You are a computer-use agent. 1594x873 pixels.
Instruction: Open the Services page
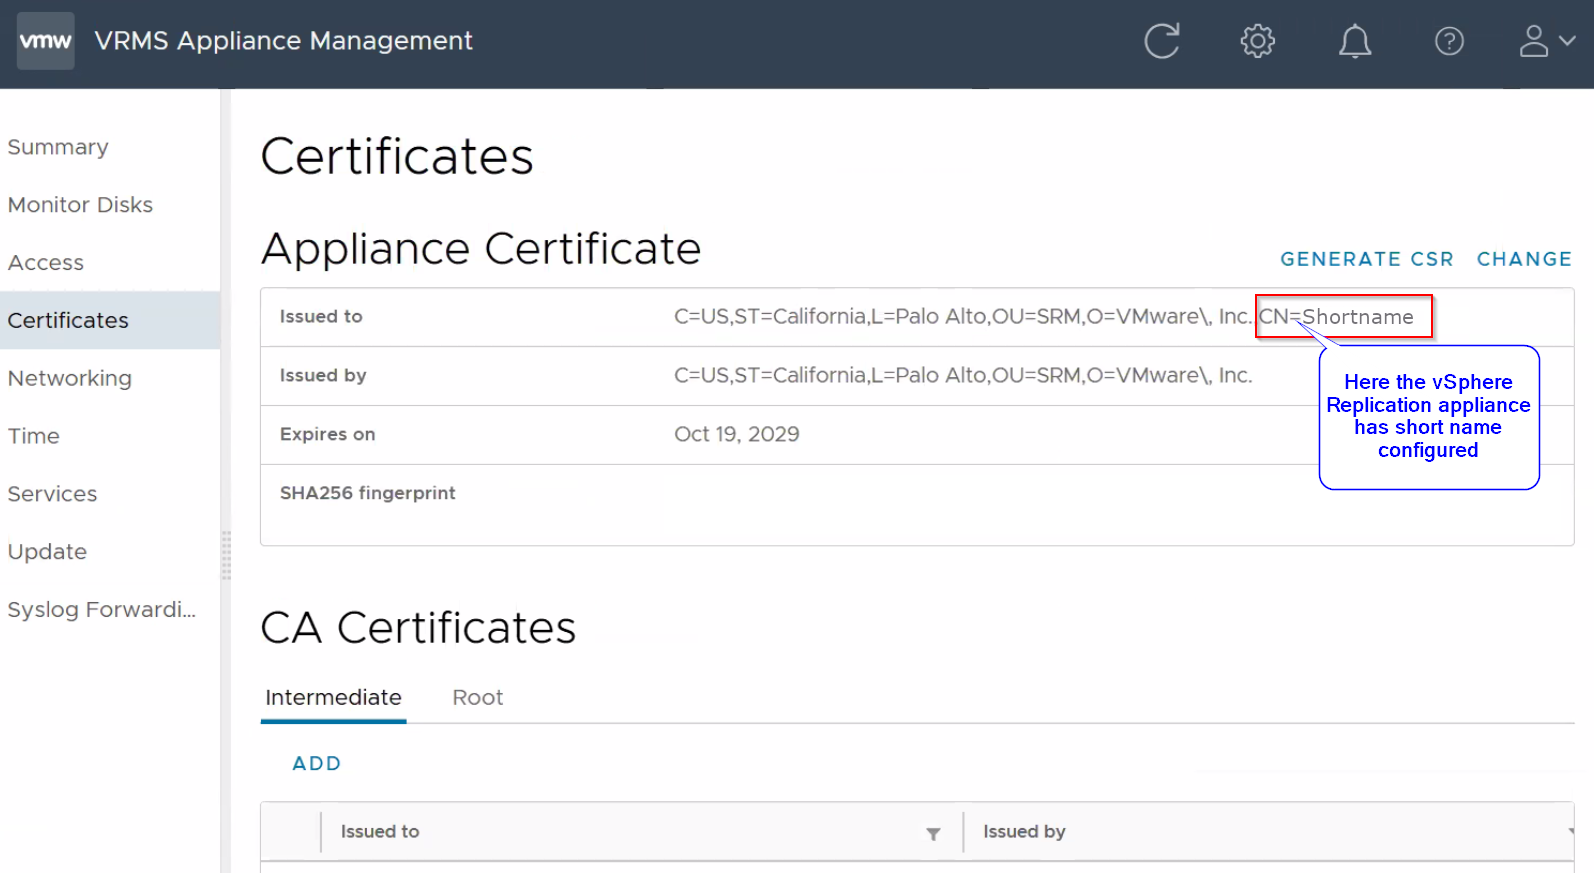click(52, 494)
